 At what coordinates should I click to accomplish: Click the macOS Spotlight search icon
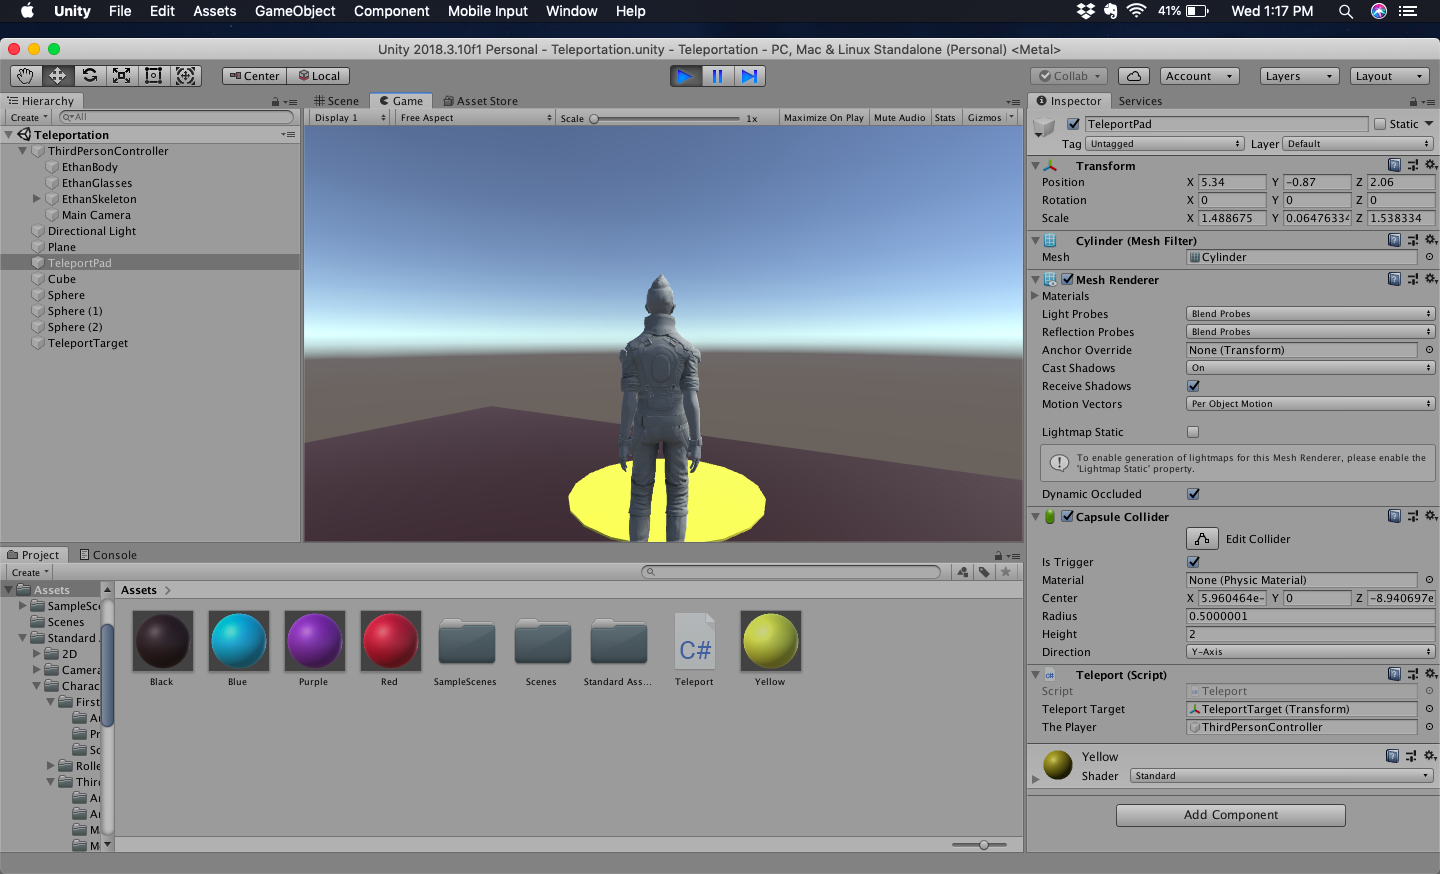tap(1346, 11)
